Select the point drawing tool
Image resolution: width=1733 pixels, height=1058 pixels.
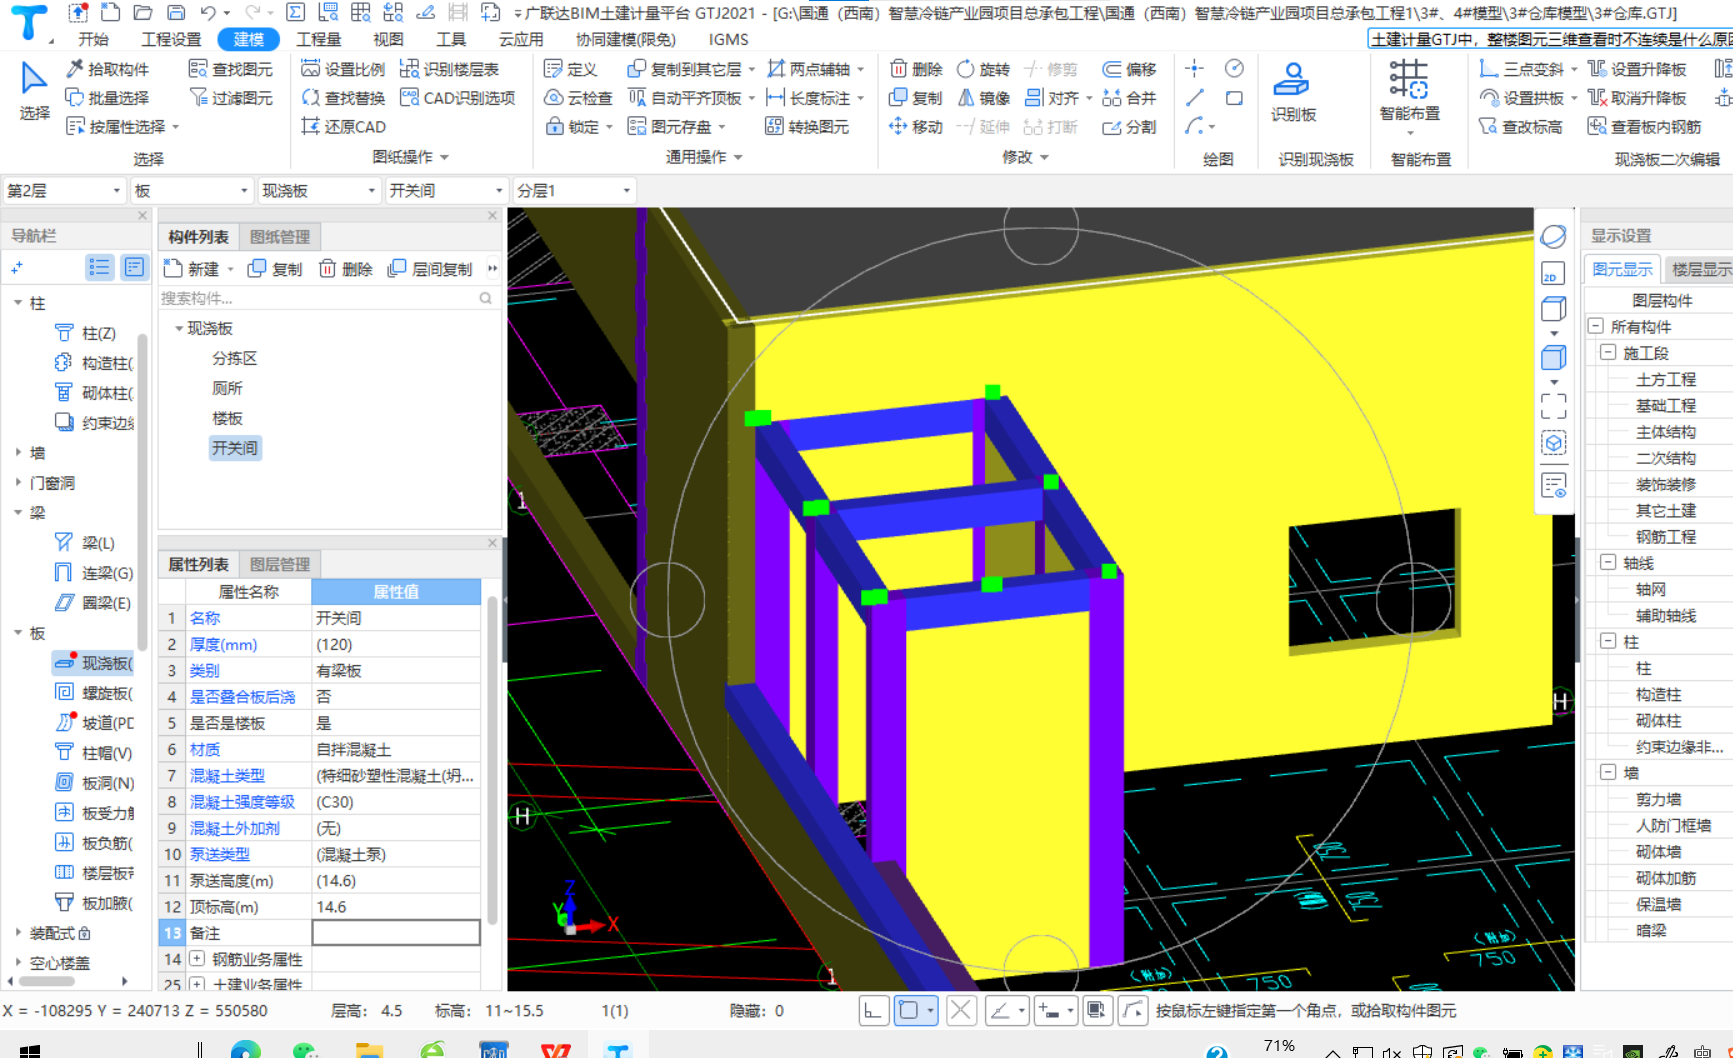pos(1194,68)
